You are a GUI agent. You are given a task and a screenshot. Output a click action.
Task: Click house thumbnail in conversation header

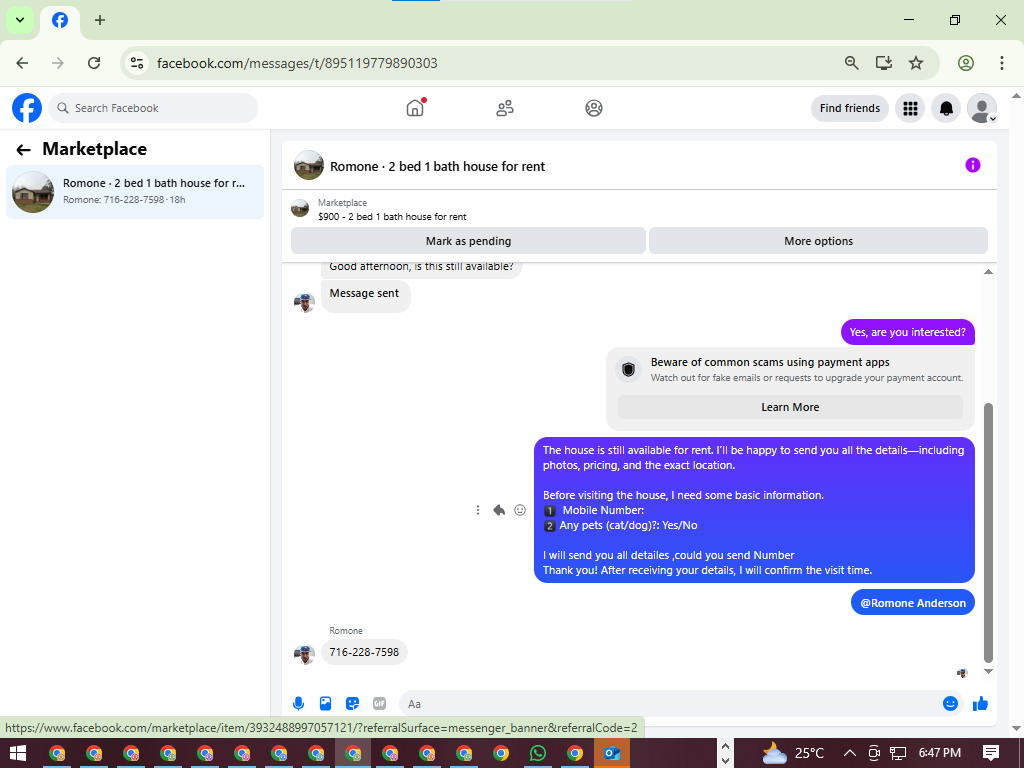(x=309, y=165)
